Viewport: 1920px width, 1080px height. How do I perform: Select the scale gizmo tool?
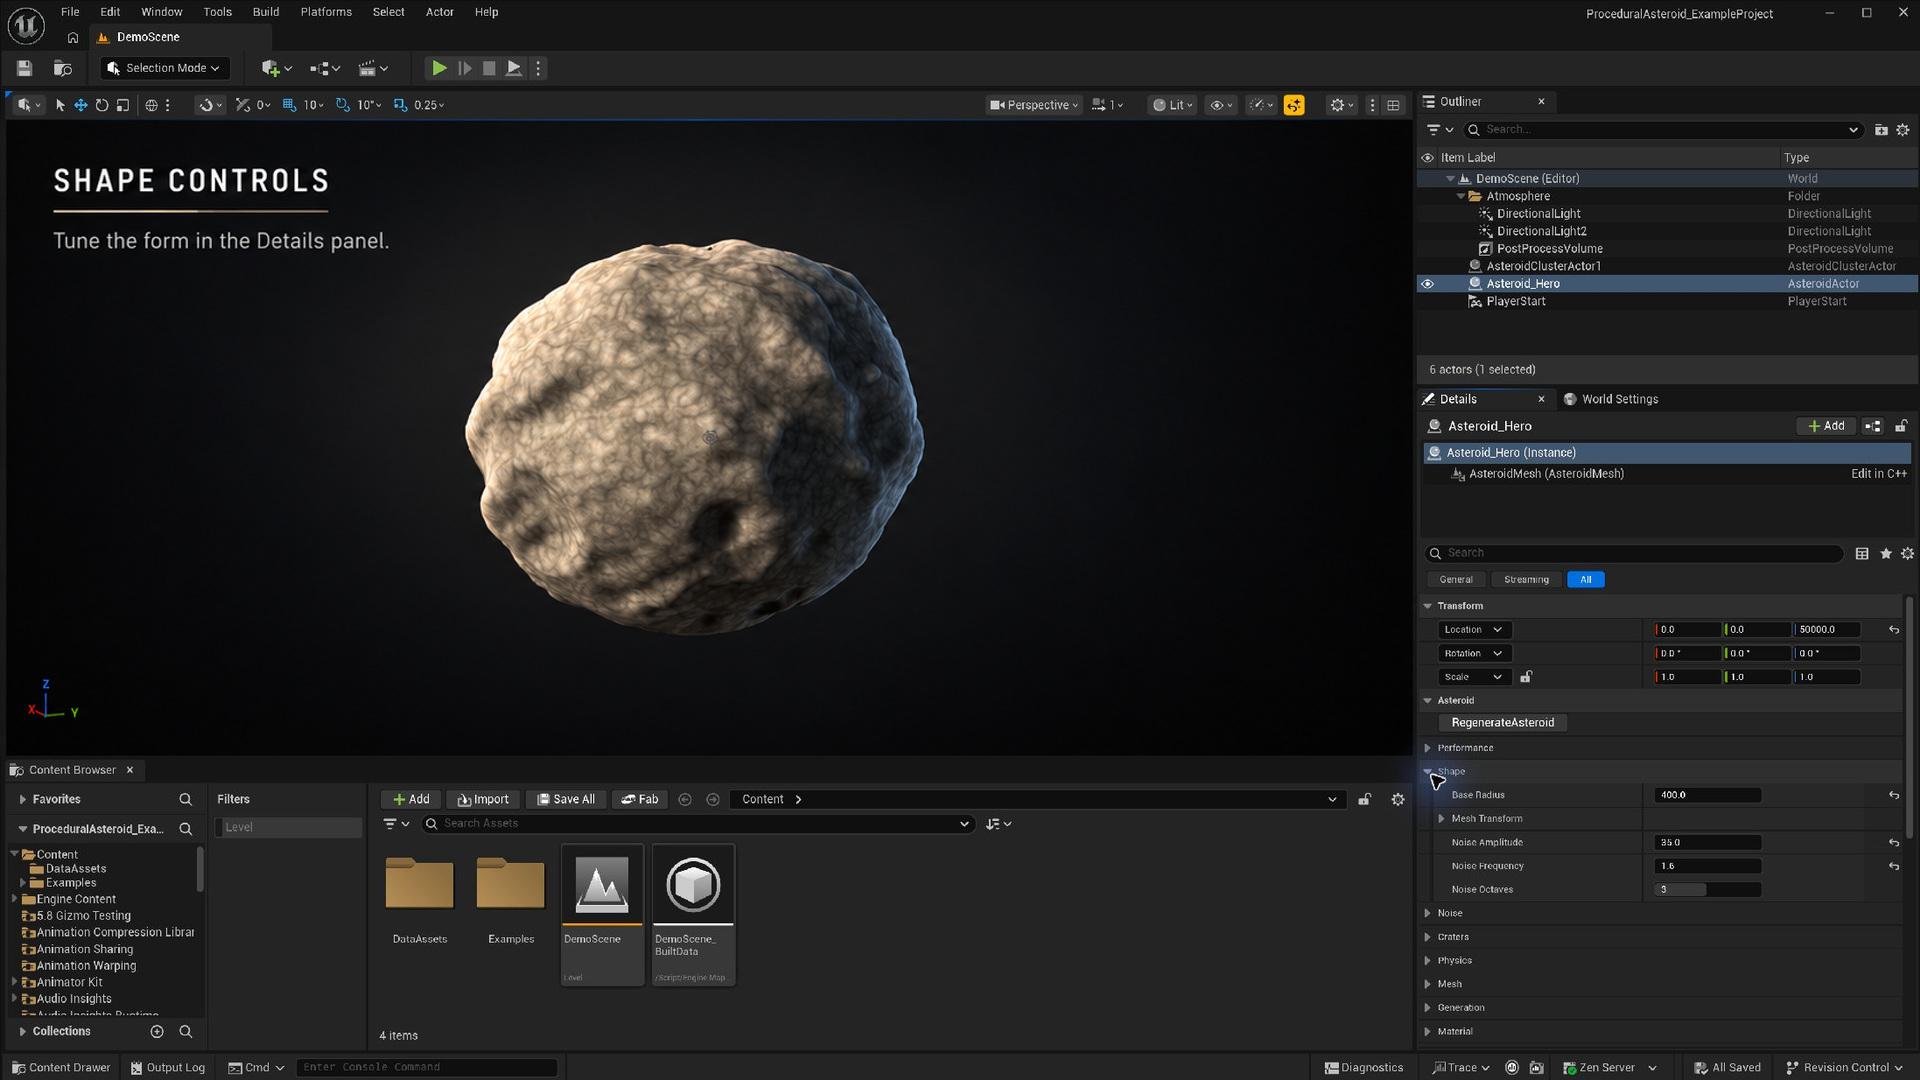click(122, 105)
